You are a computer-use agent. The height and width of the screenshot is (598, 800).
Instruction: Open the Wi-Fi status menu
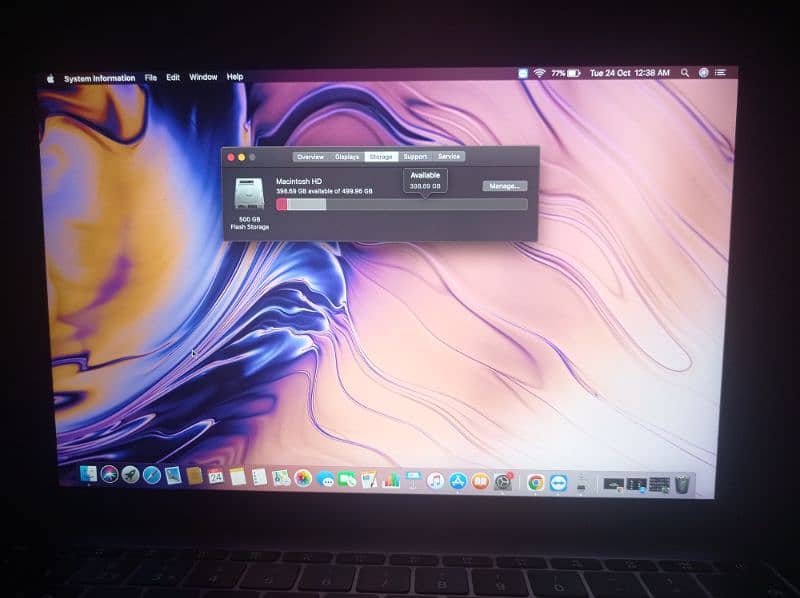pos(539,73)
